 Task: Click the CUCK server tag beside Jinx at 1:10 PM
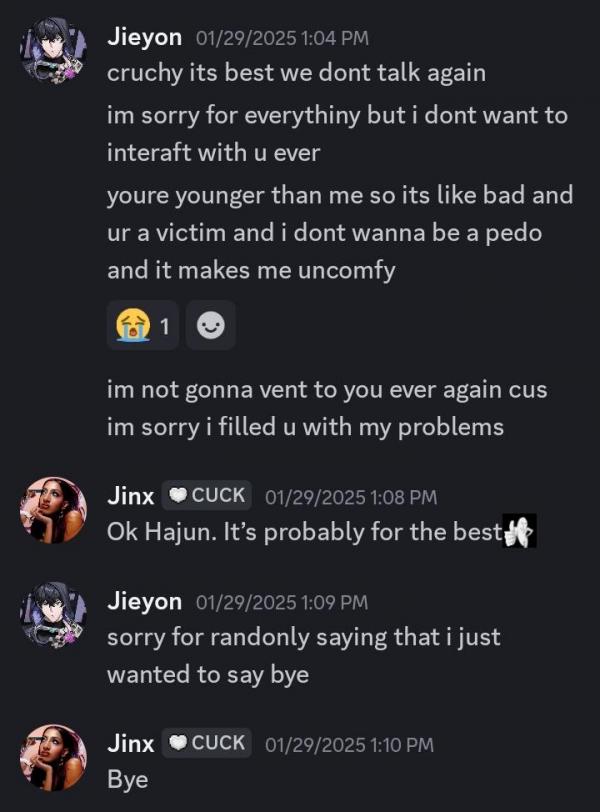(x=207, y=743)
